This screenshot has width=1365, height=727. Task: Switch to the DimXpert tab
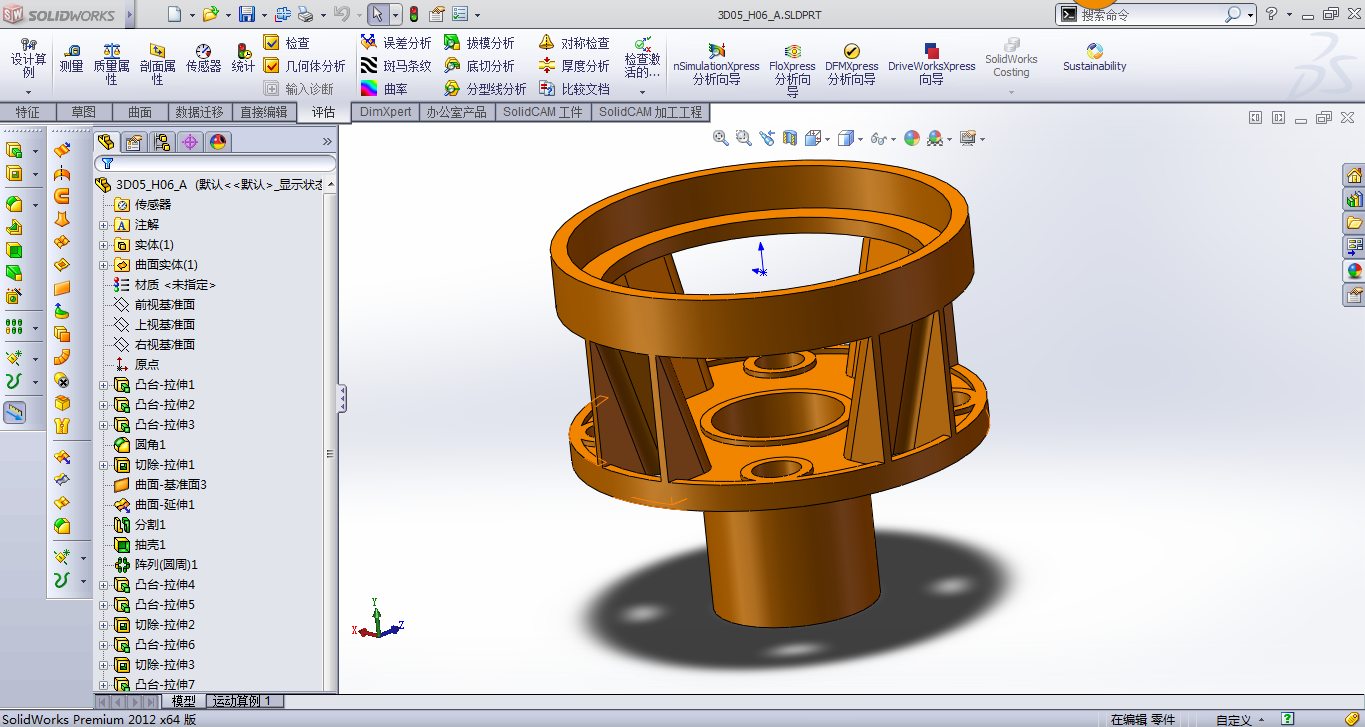coord(385,112)
